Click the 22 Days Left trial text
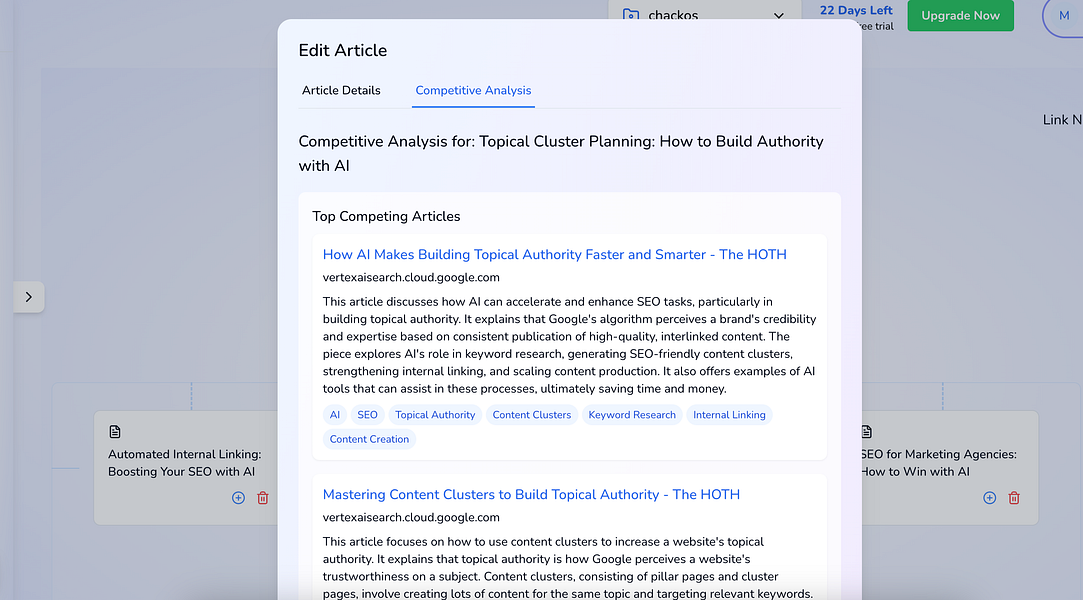The height and width of the screenshot is (600, 1083). tap(856, 10)
